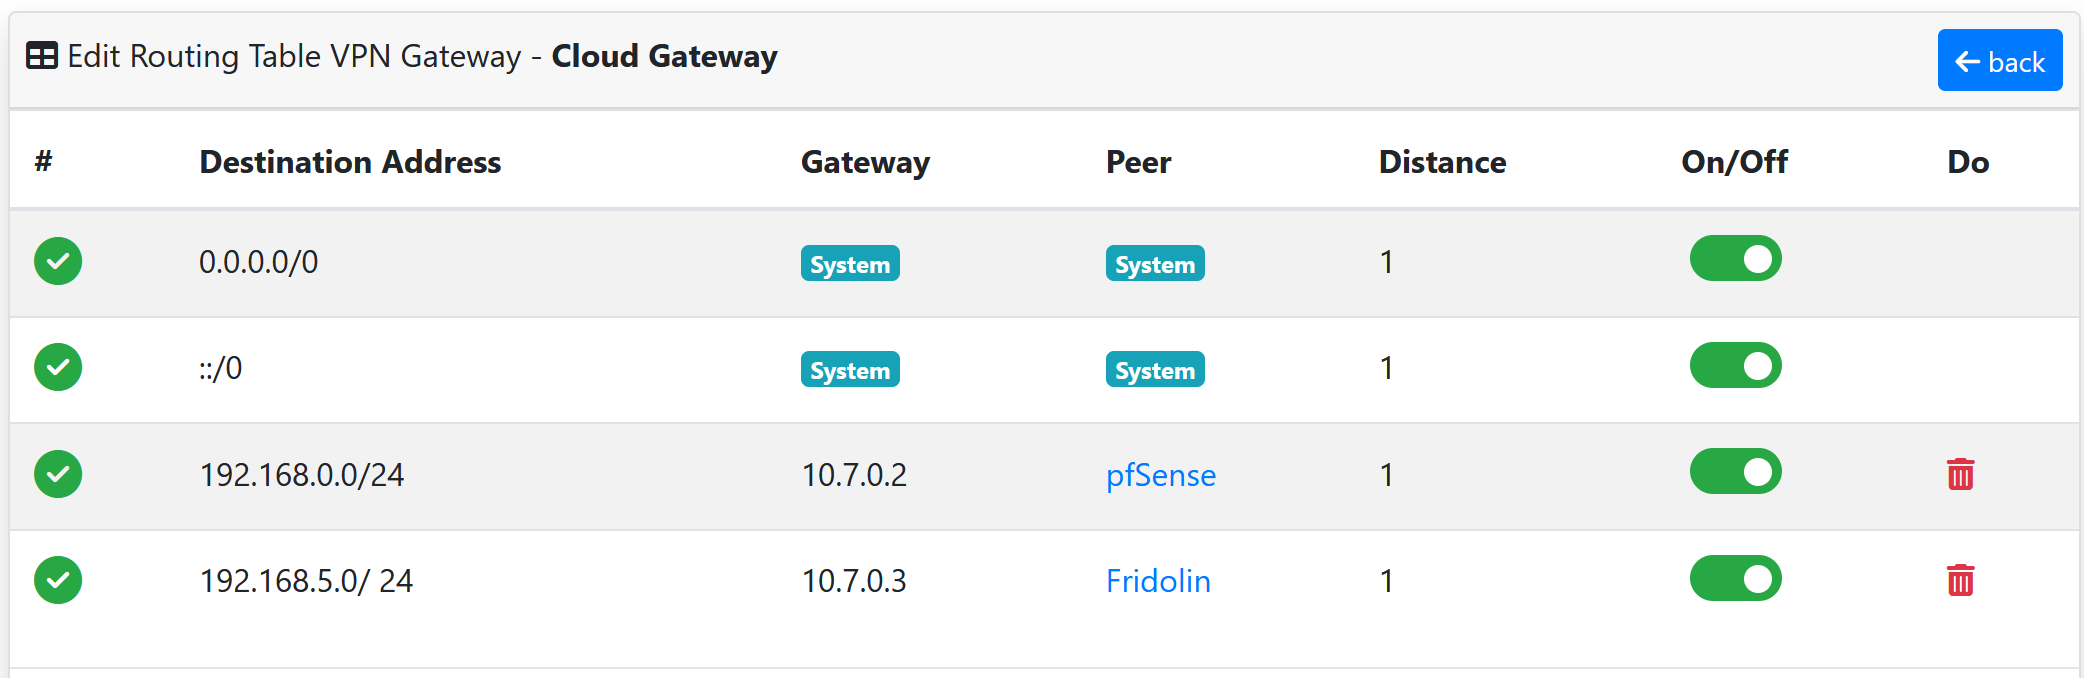Switch off the pfSense route toggle
The width and height of the screenshot is (2084, 678).
coord(1735,472)
